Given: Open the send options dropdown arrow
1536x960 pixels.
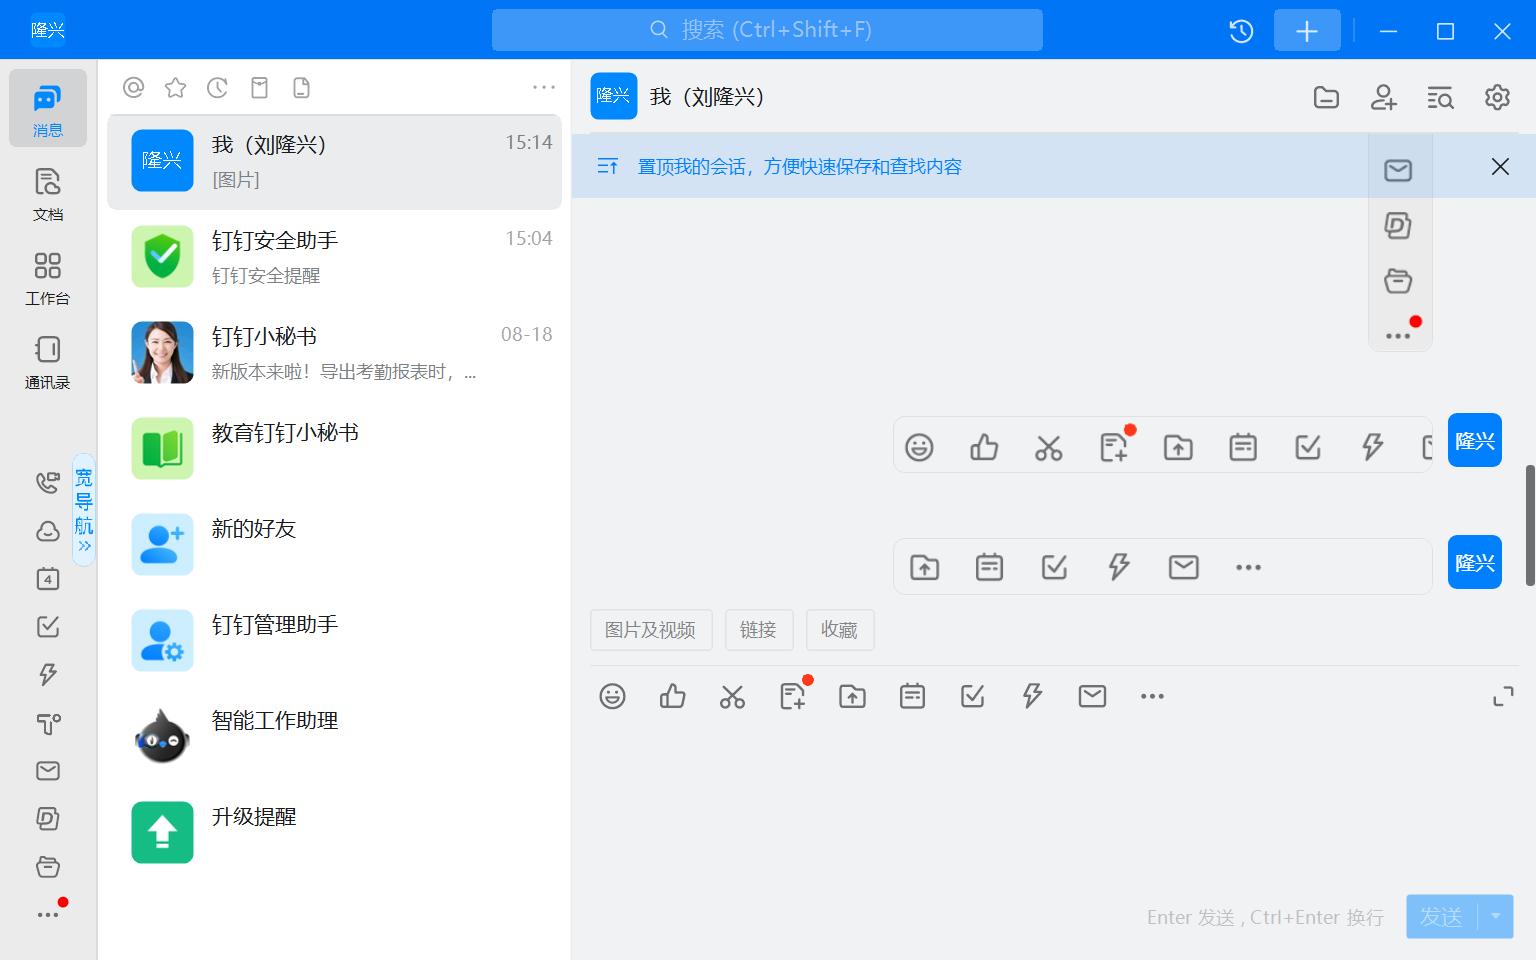Looking at the screenshot, I should tap(1496, 917).
